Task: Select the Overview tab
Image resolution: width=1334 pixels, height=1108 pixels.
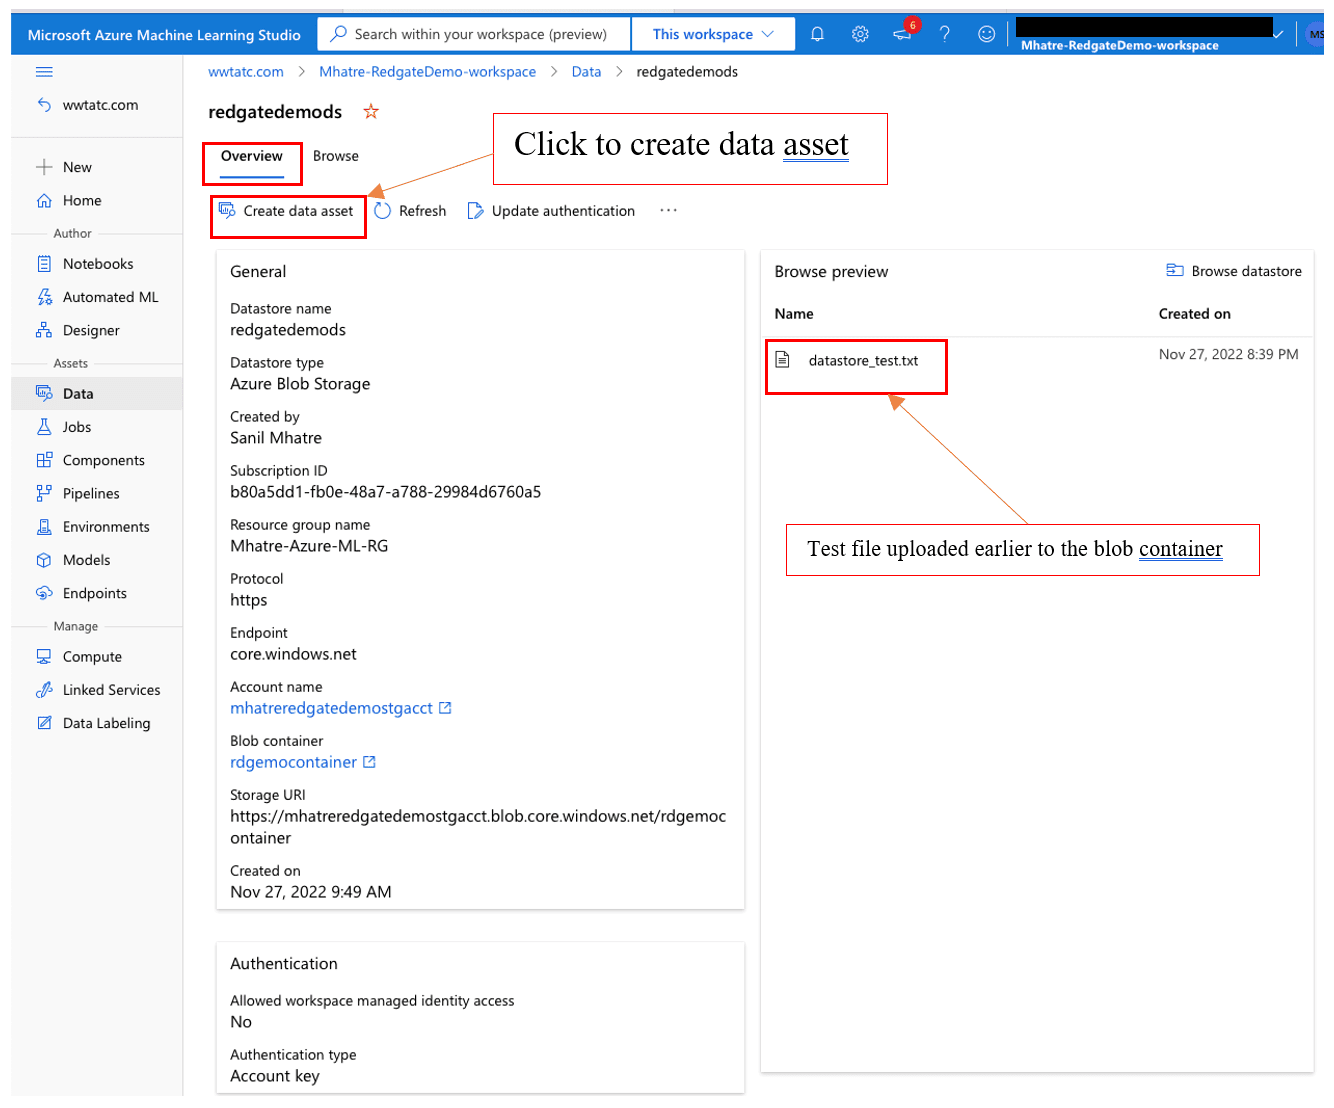Action: click(x=252, y=156)
